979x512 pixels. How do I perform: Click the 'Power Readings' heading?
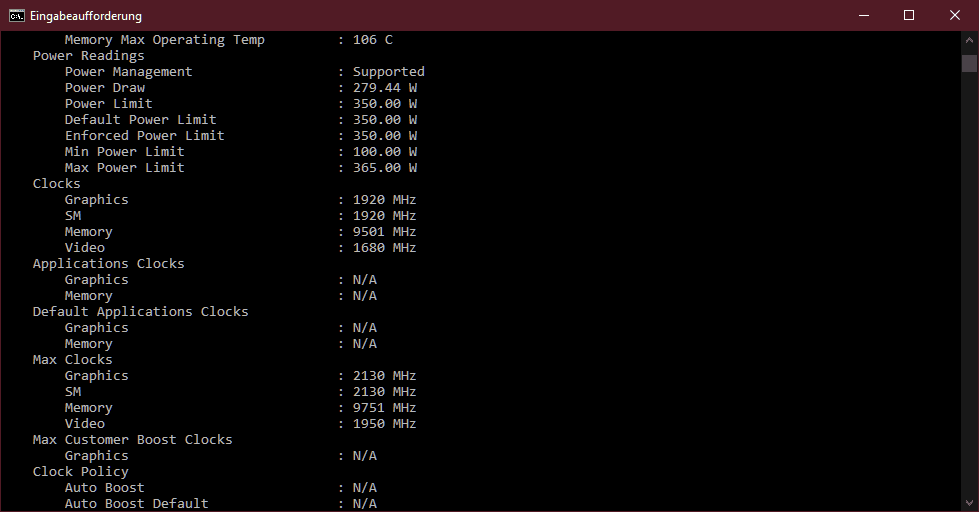89,56
